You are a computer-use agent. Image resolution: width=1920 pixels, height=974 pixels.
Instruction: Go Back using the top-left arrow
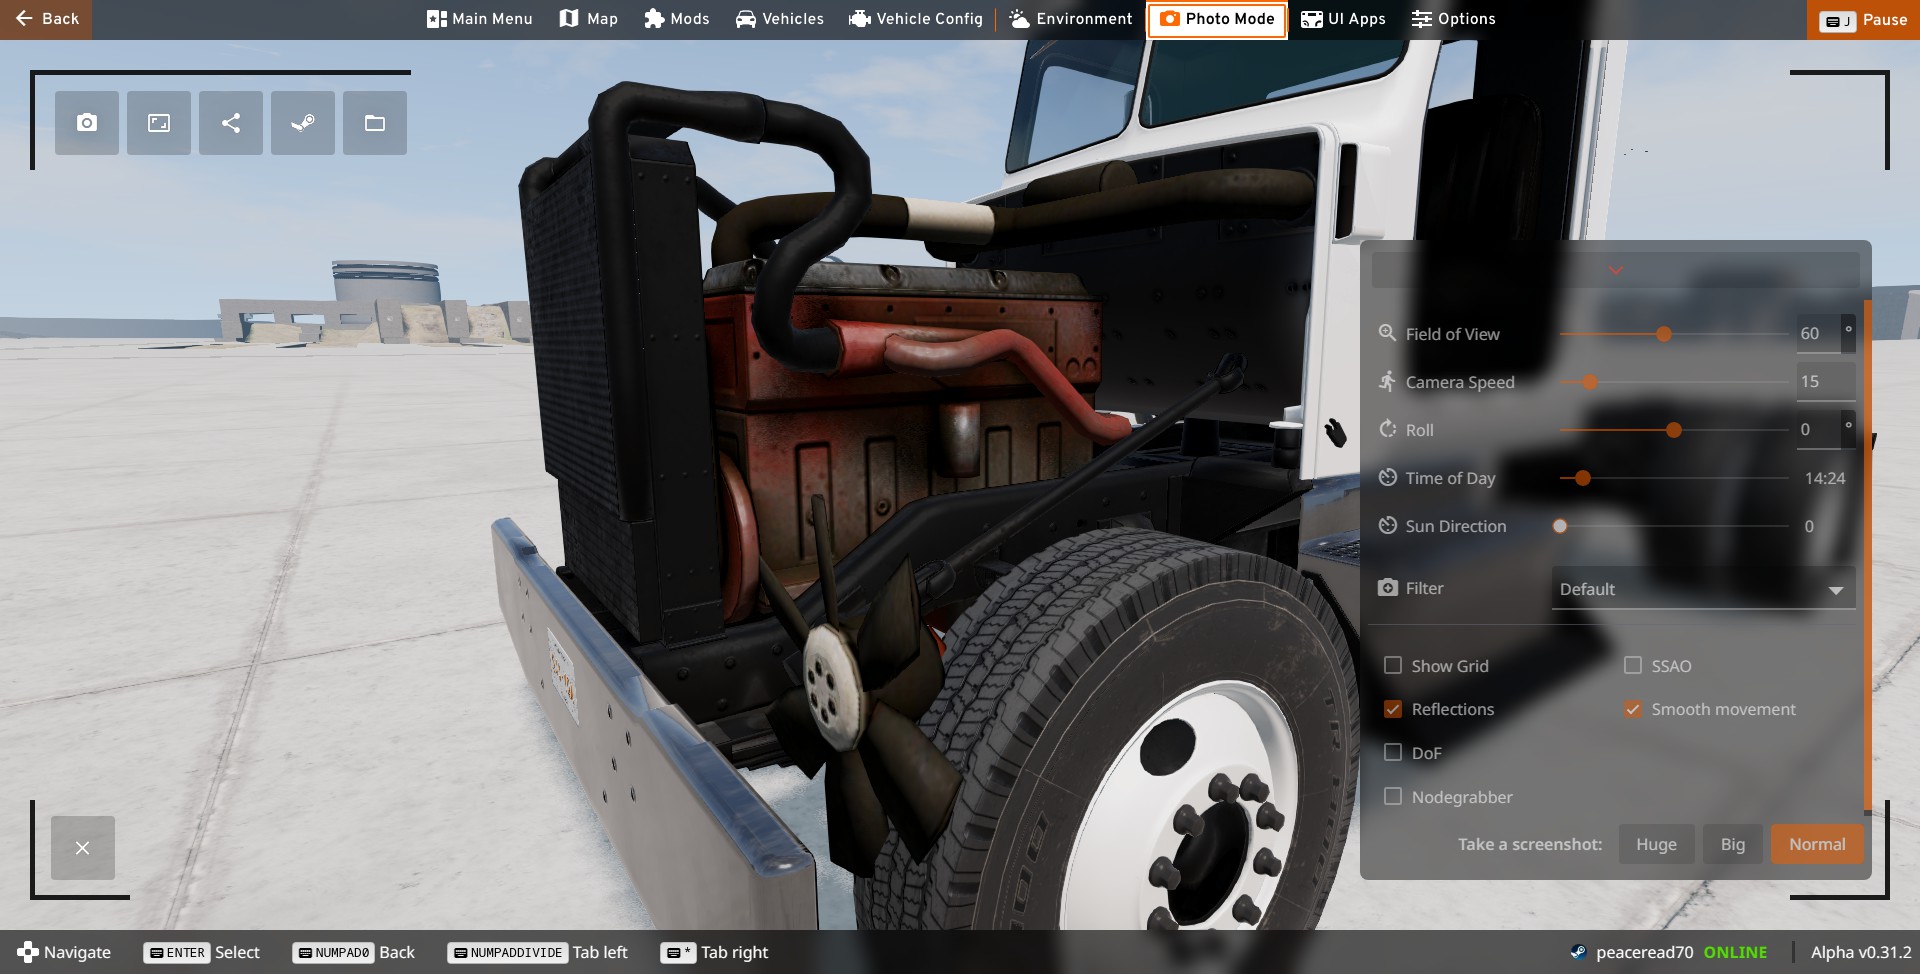(x=46, y=19)
